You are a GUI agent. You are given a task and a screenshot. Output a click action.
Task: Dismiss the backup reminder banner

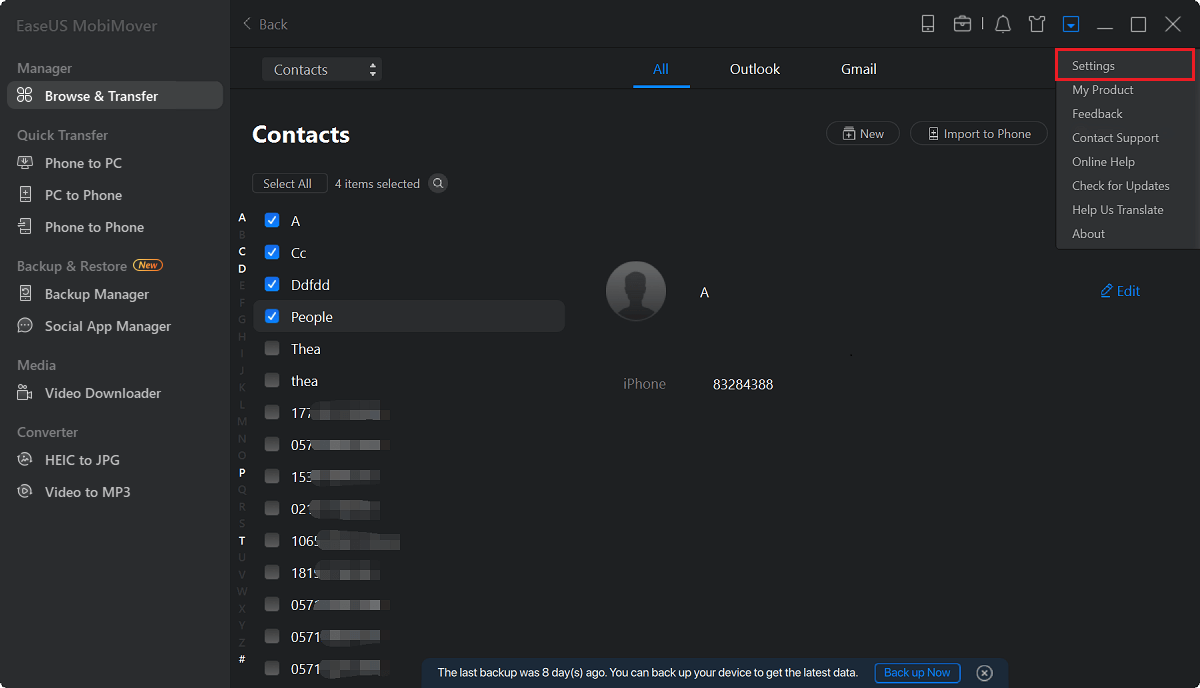click(x=984, y=673)
